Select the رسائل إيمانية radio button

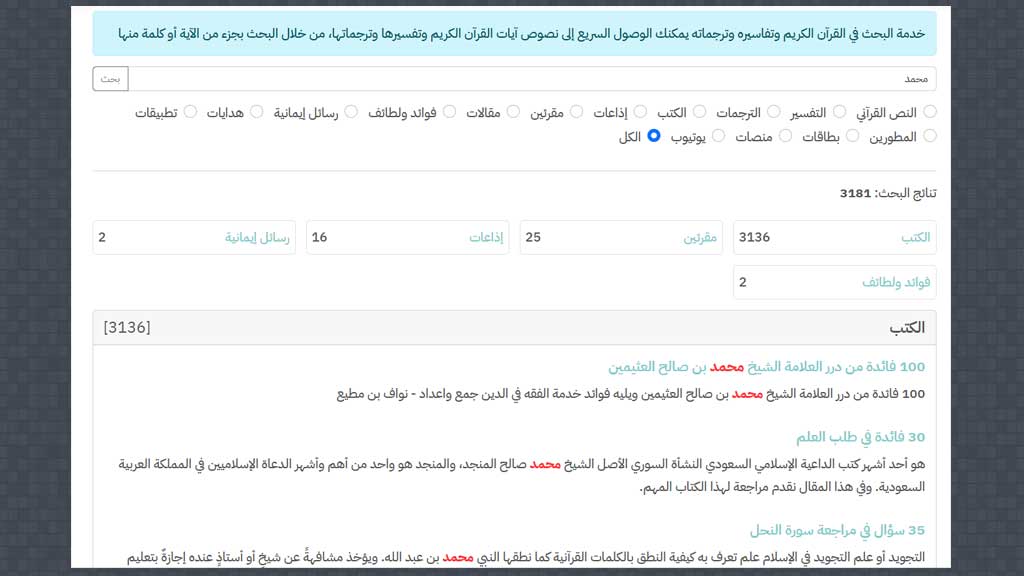pyautogui.click(x=351, y=111)
